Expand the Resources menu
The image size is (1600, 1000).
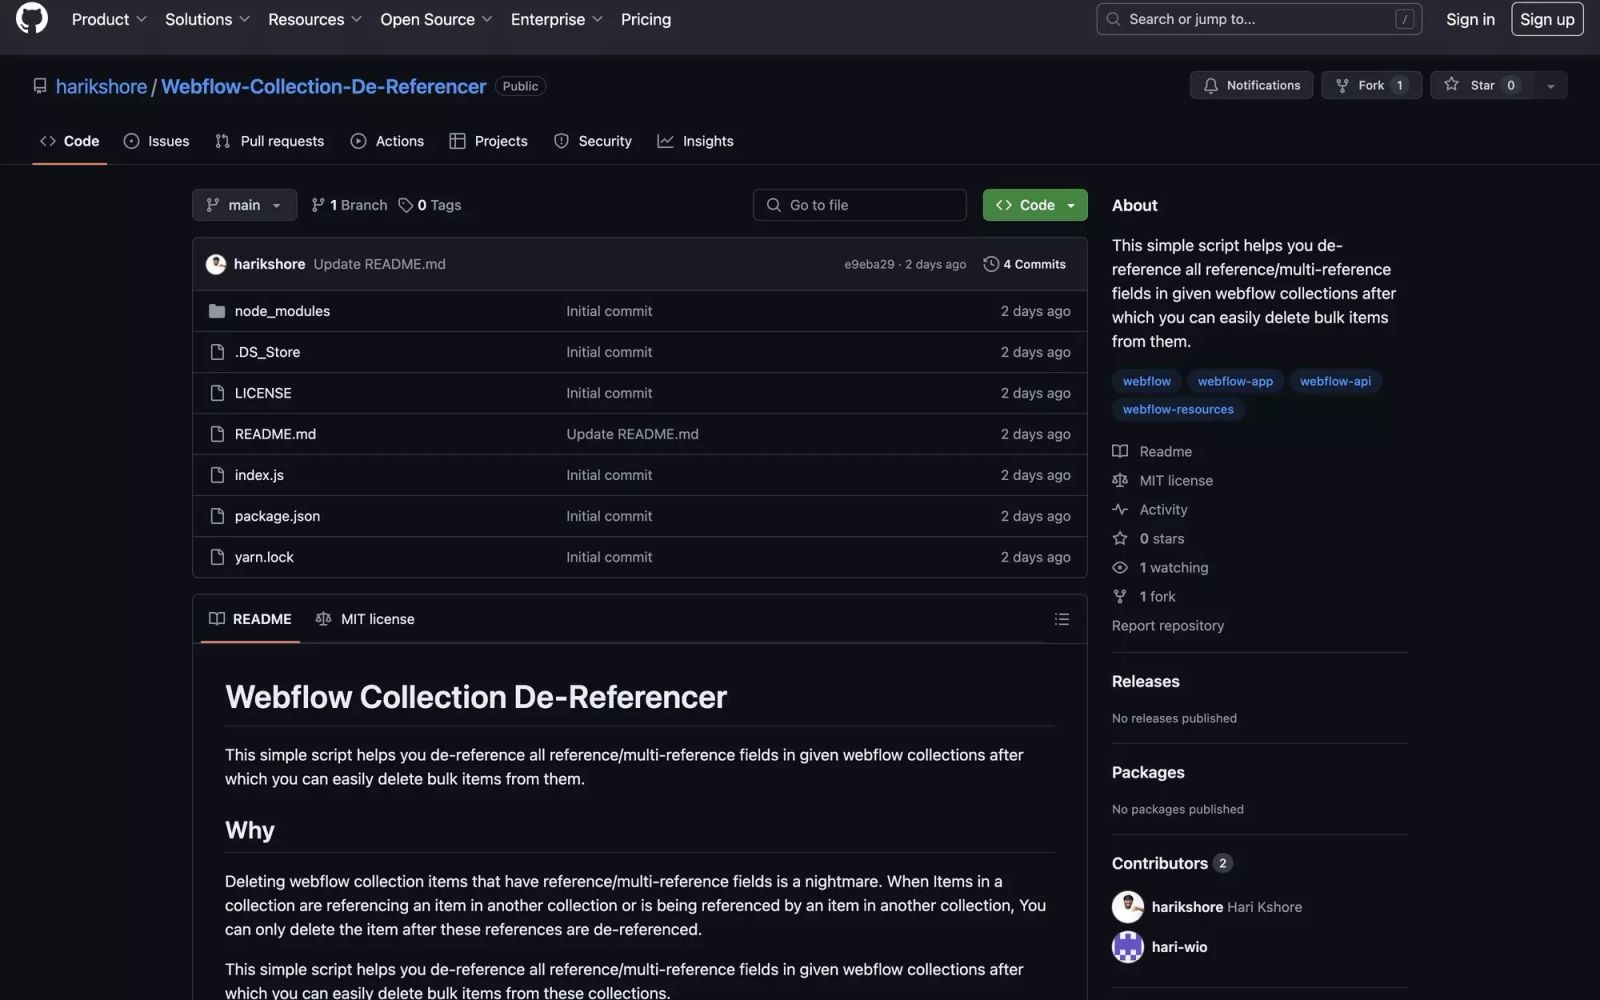315,19
